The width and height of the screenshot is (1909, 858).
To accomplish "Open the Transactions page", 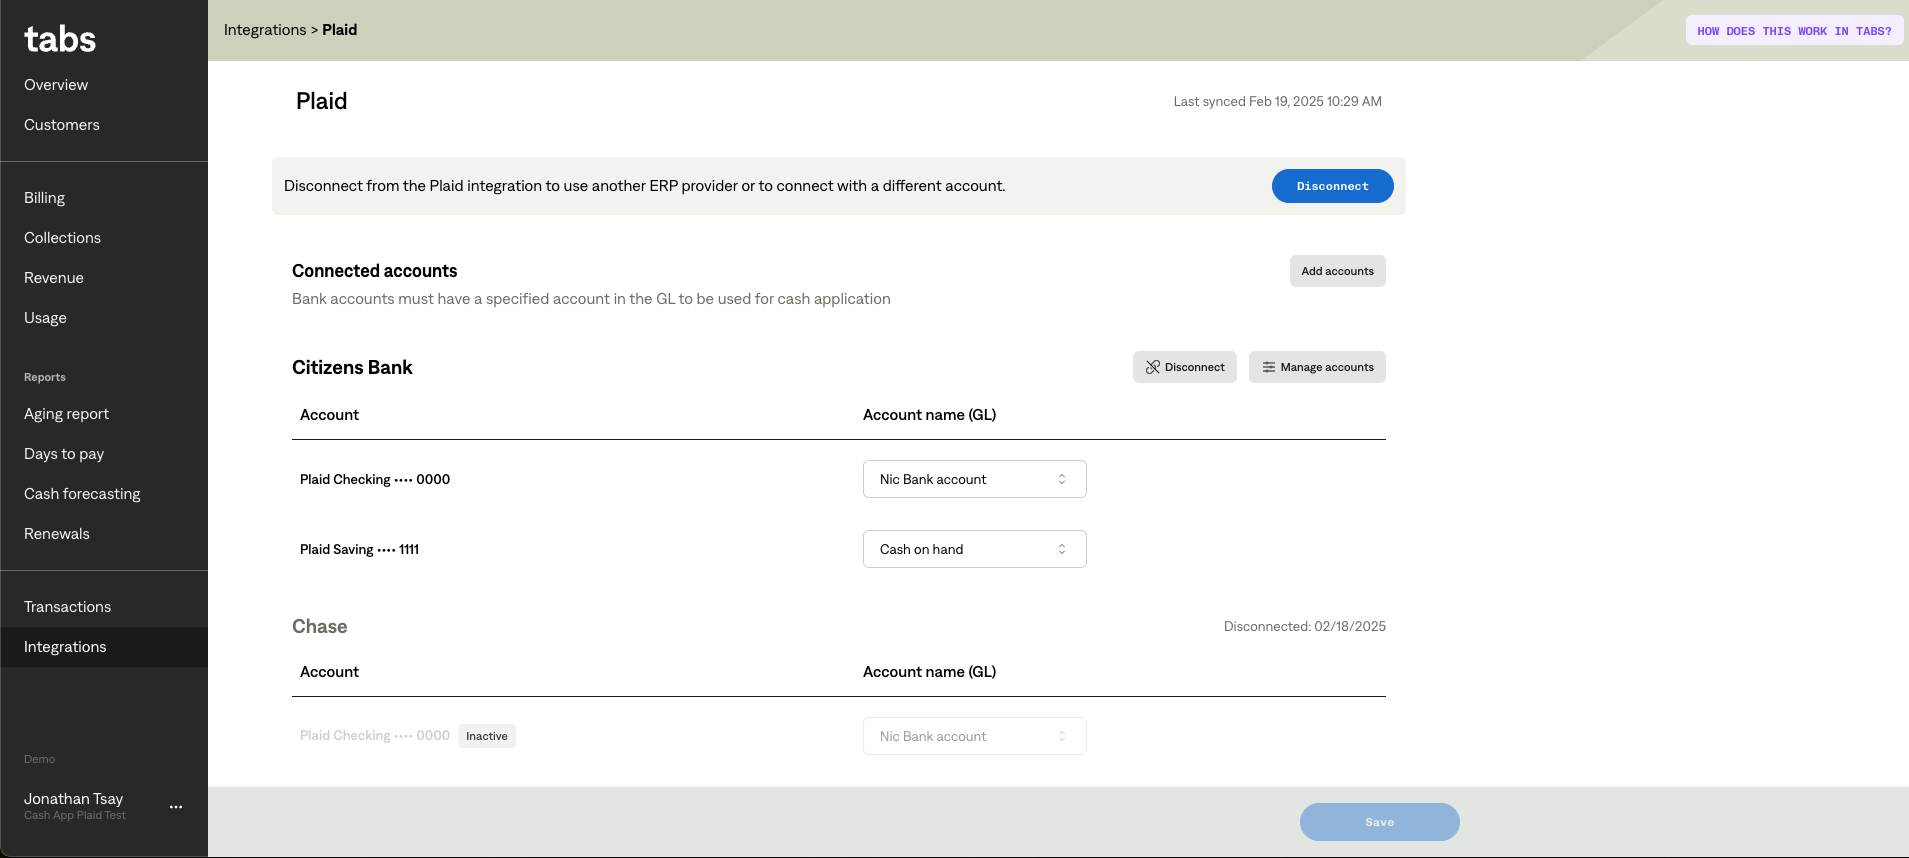I will pyautogui.click(x=68, y=607).
